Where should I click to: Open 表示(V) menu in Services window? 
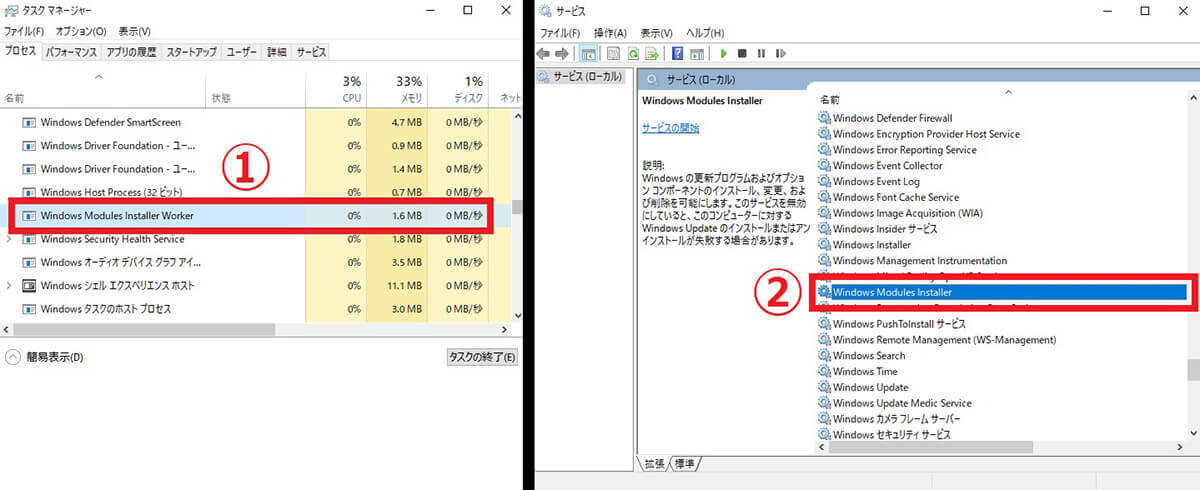pyautogui.click(x=656, y=33)
